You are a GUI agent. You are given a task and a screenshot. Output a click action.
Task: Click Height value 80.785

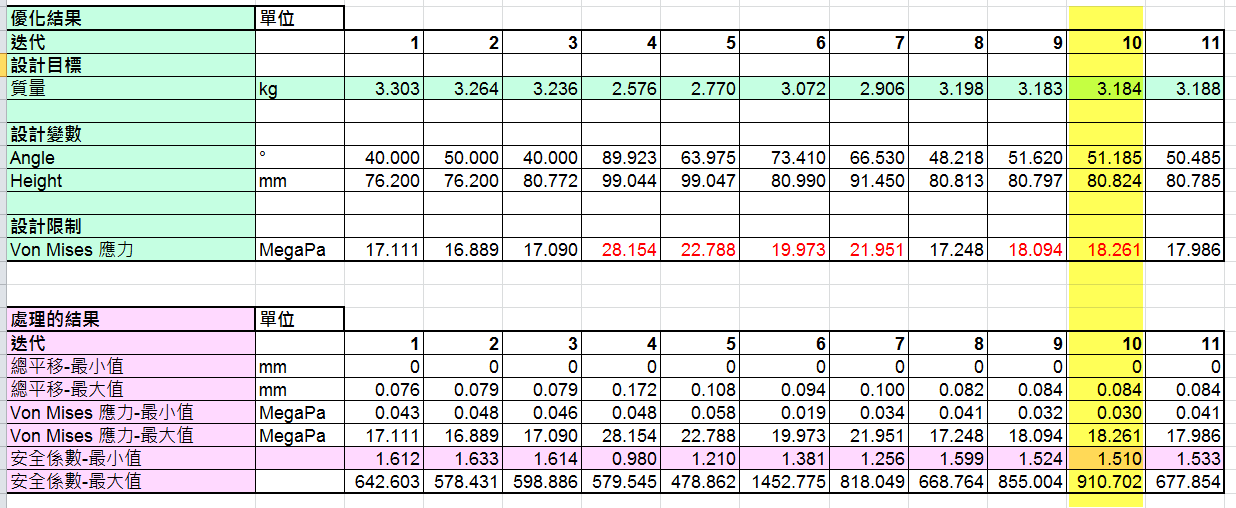pyautogui.click(x=1185, y=180)
